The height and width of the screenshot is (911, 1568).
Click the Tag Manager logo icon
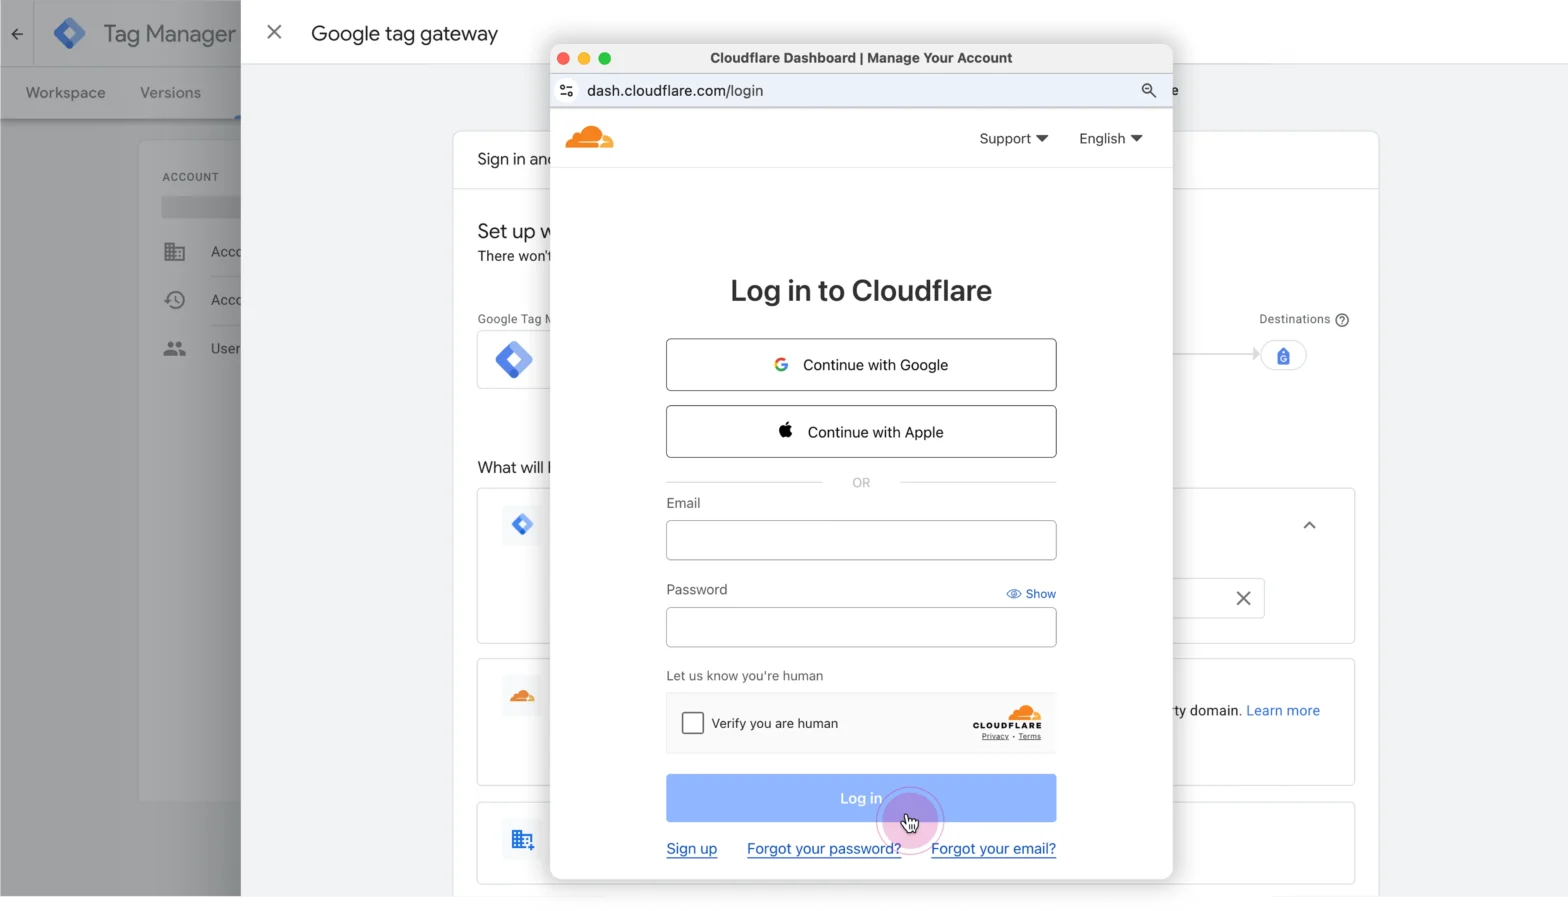(69, 33)
